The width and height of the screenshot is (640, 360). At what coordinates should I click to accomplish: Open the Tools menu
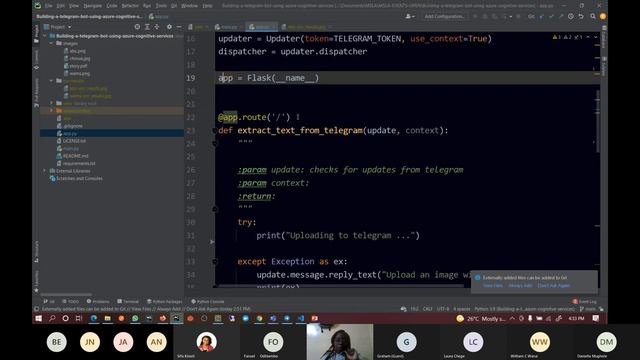click(x=161, y=6)
